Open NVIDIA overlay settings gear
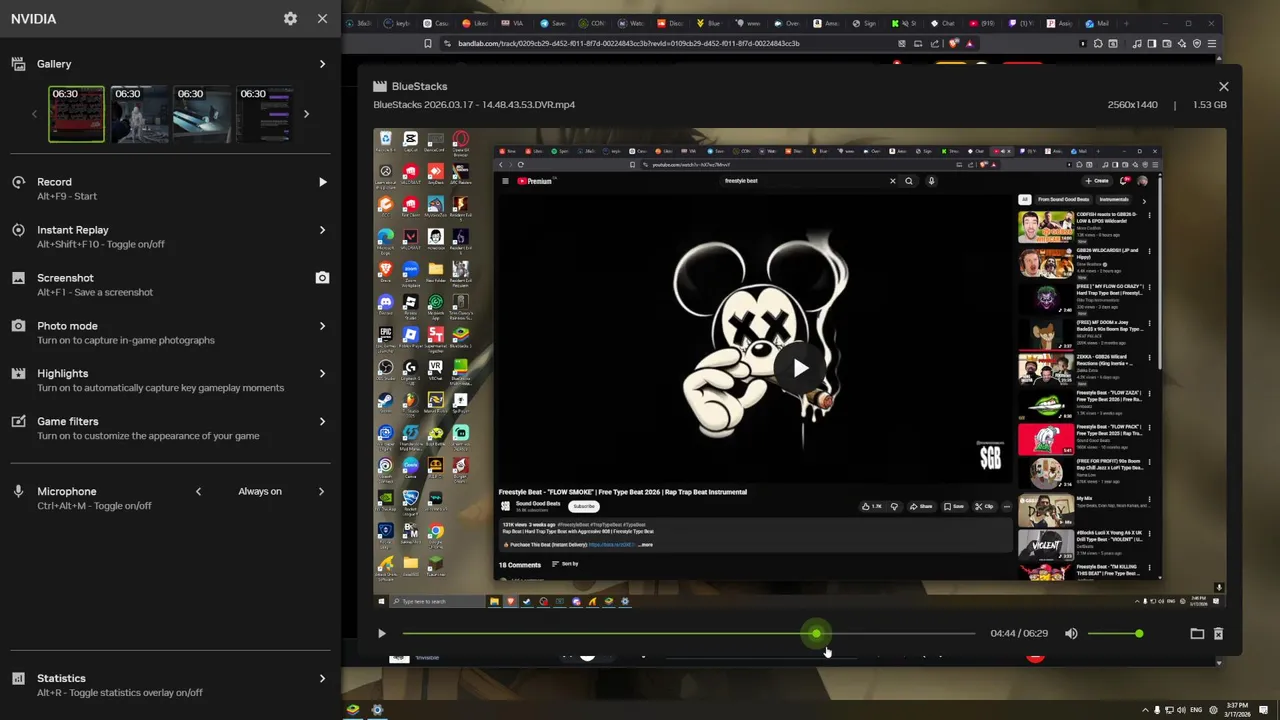 290,18
